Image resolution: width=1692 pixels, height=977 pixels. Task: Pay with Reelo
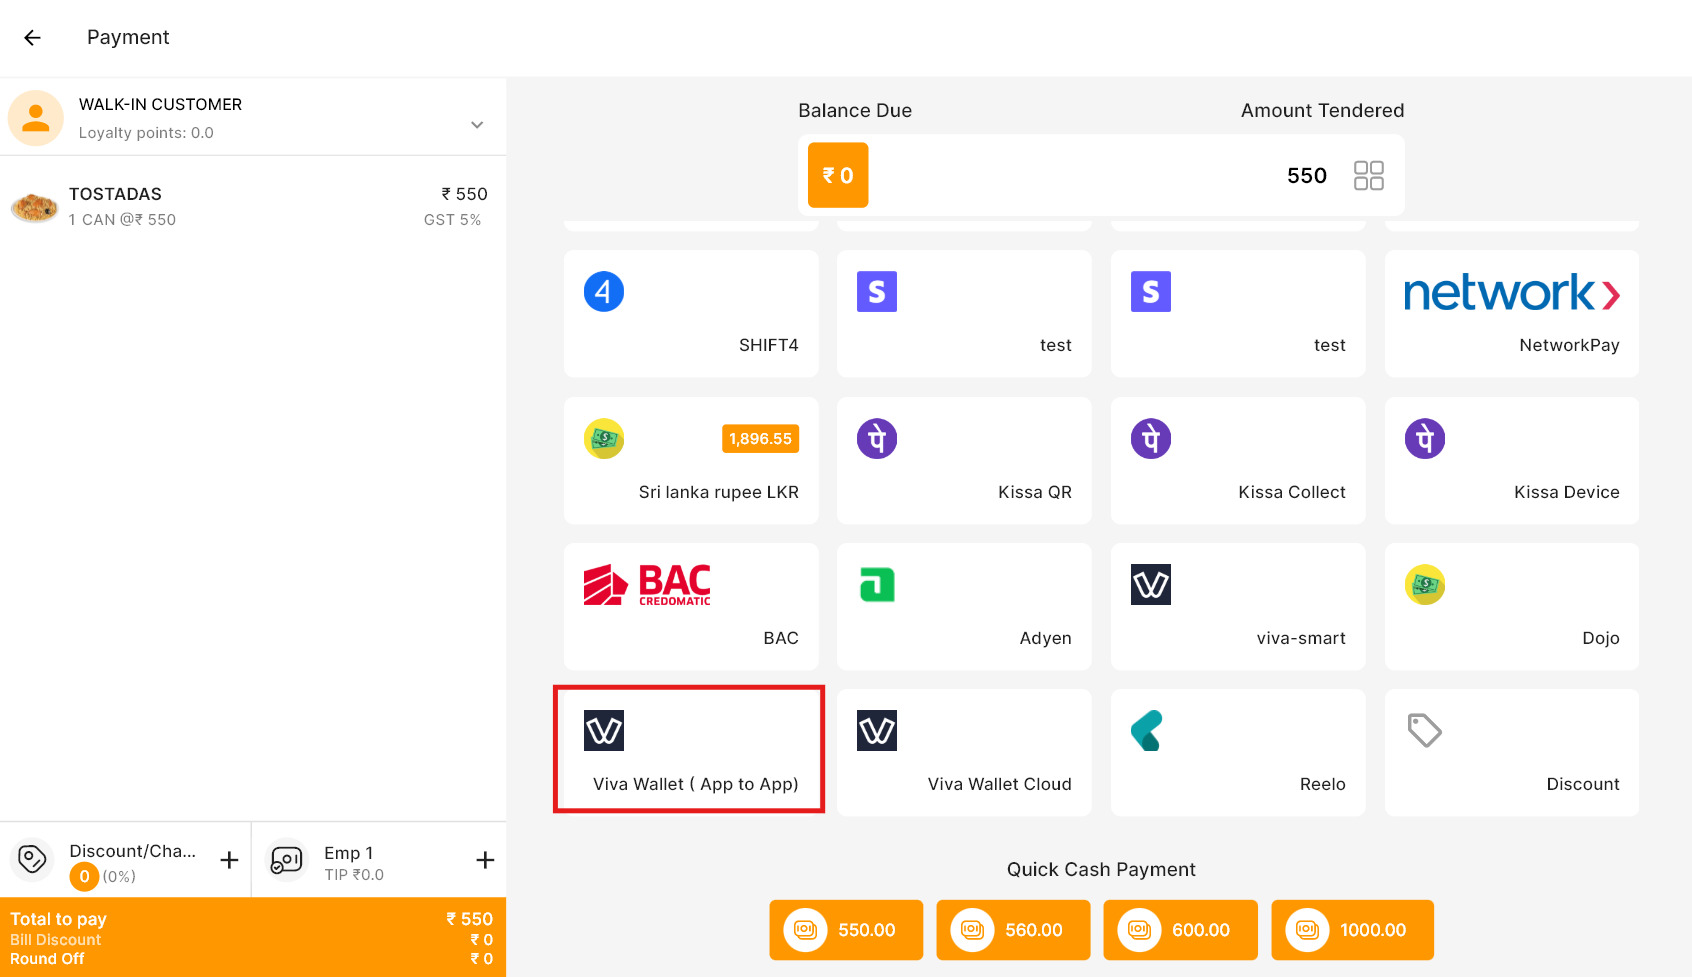click(1238, 753)
